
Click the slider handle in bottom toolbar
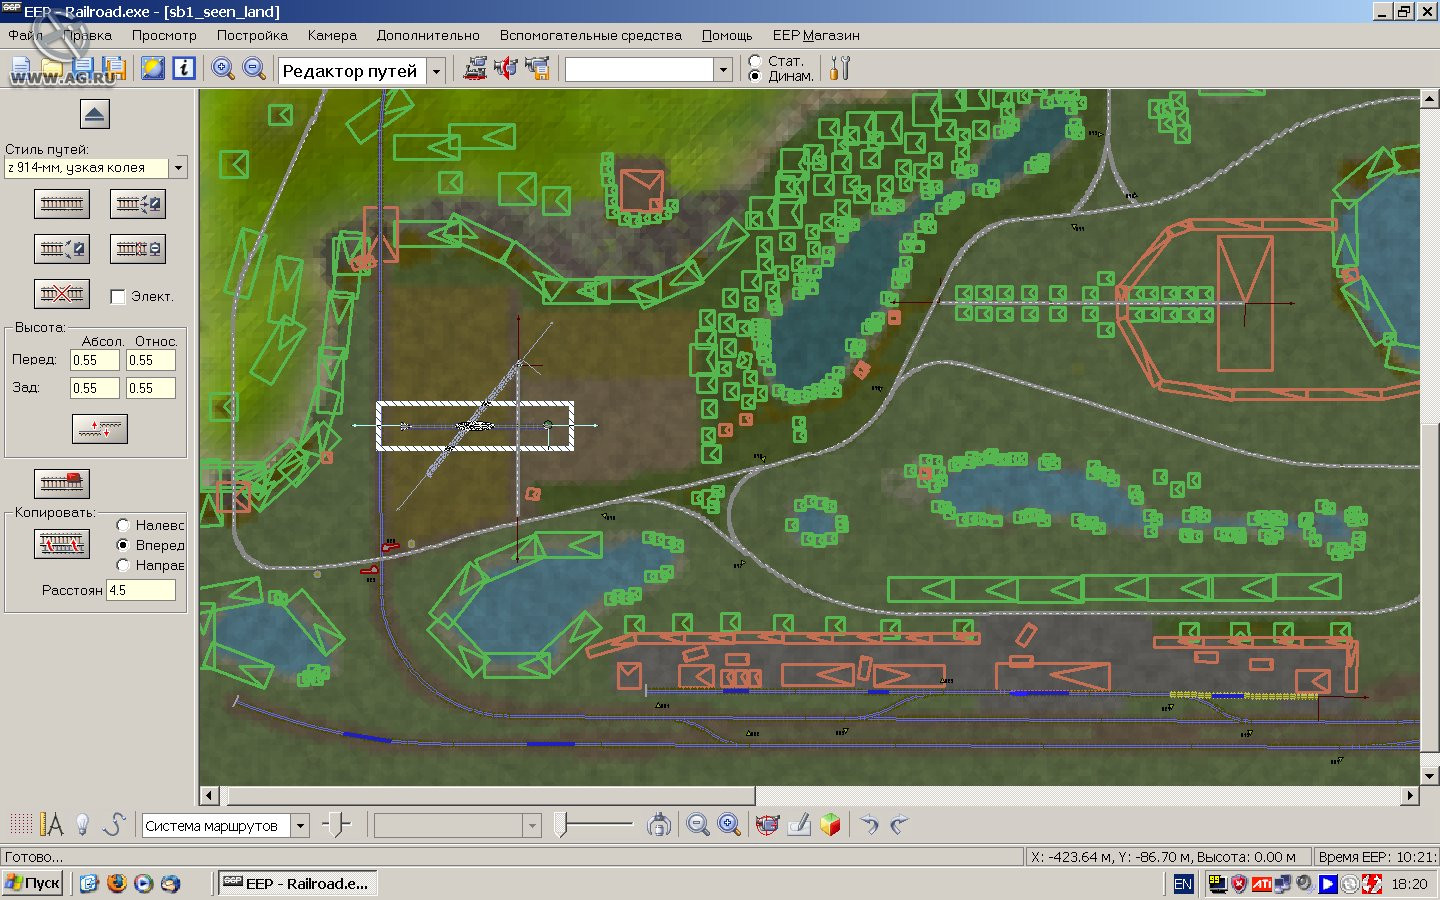[561, 825]
